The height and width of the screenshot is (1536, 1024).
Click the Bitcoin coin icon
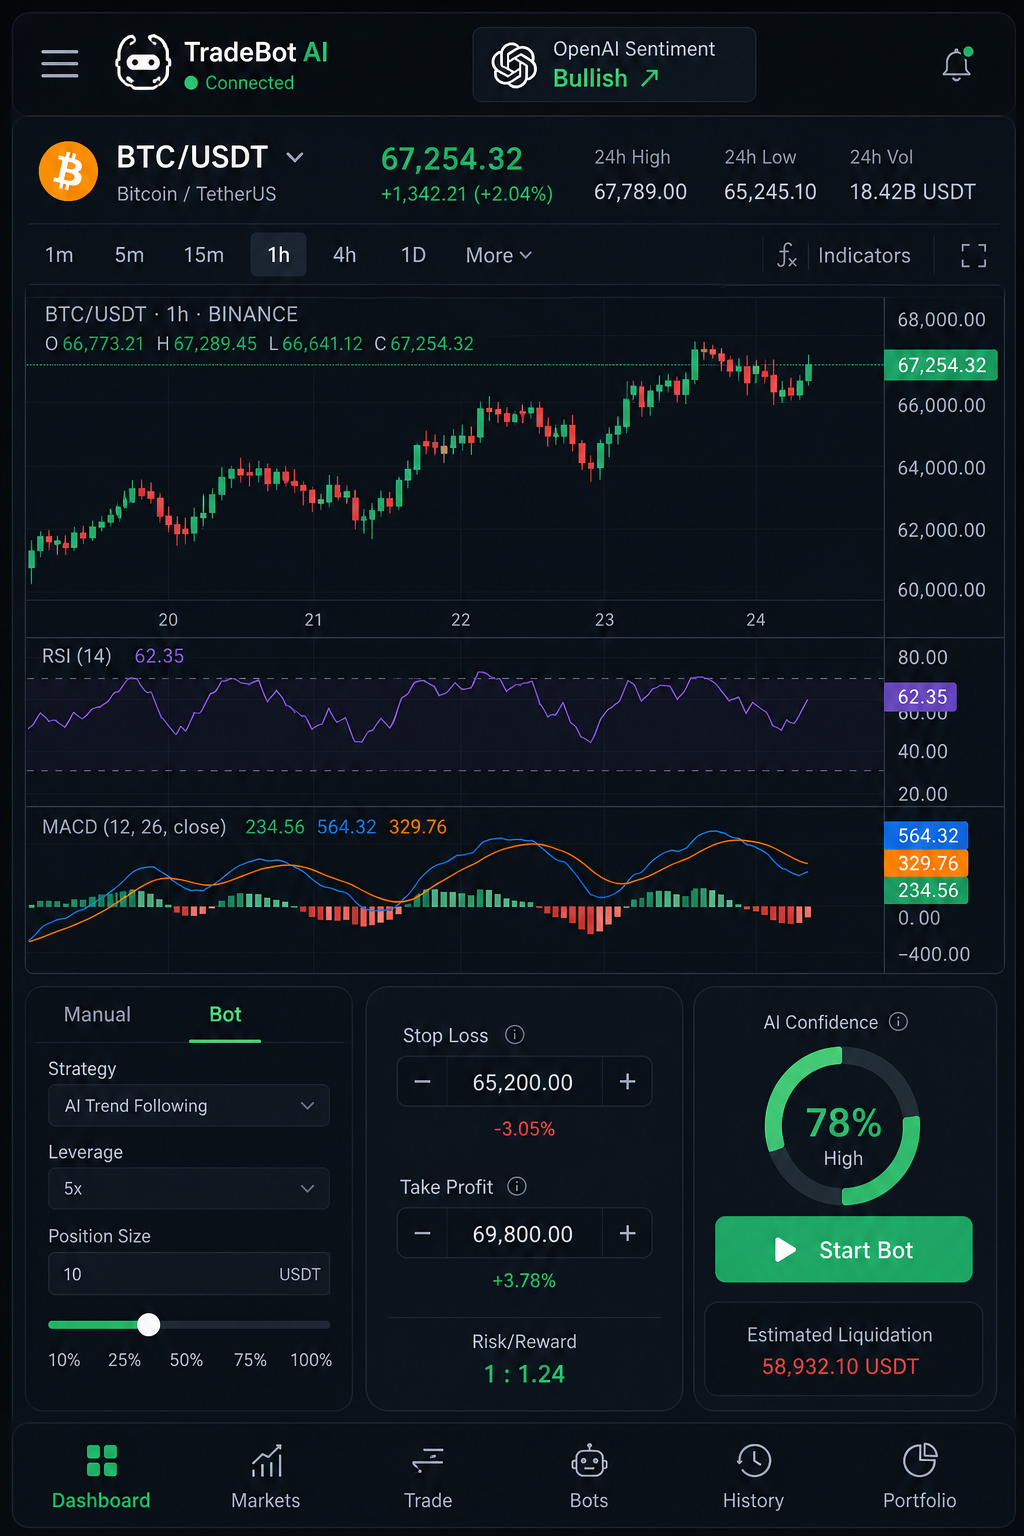click(x=68, y=171)
